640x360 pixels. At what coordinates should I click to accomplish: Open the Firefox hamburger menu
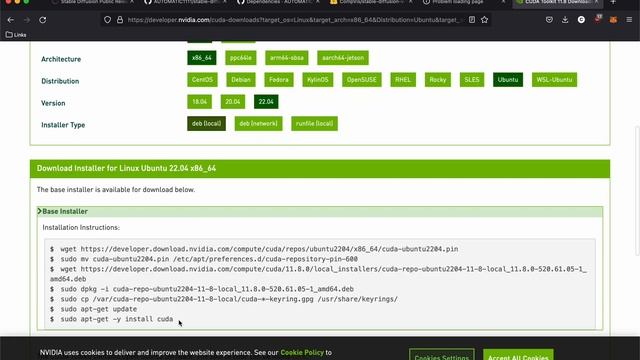(x=629, y=20)
